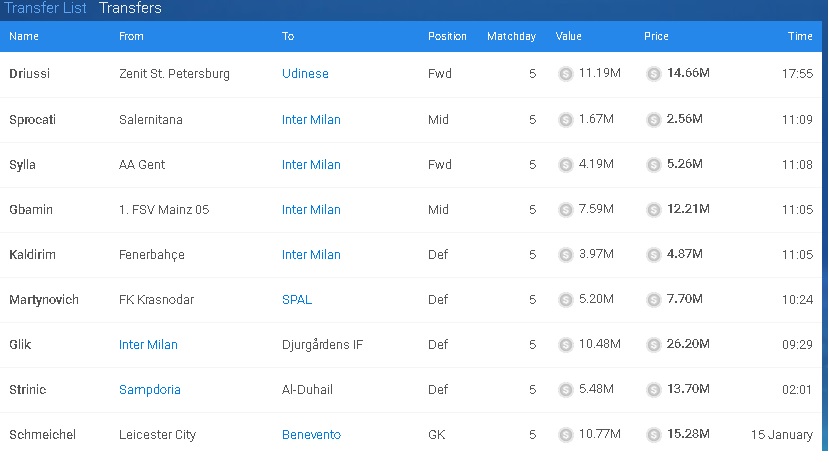Click the 15 January date entry
Screen dimensions: 829x463
click(782, 434)
